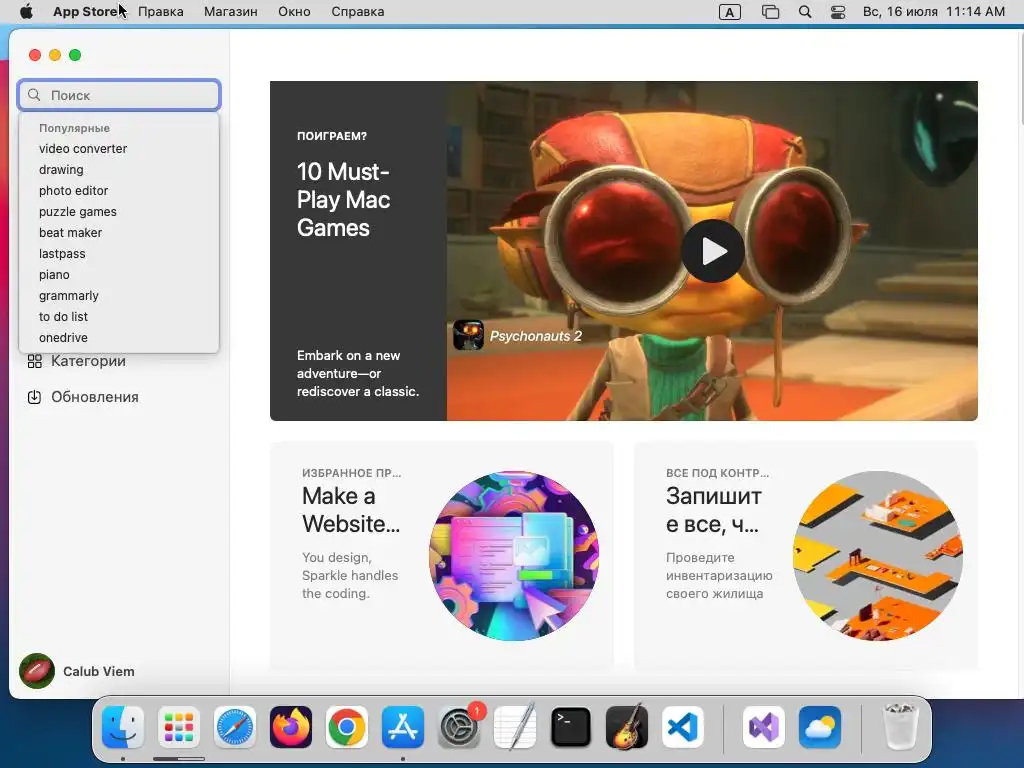Click the green zoom window button
The image size is (1024, 768).
pos(75,55)
